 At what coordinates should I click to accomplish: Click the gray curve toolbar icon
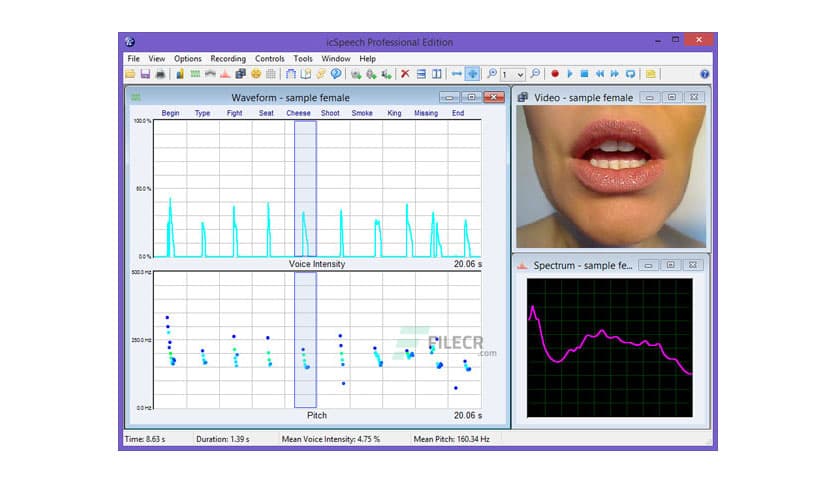pos(210,74)
